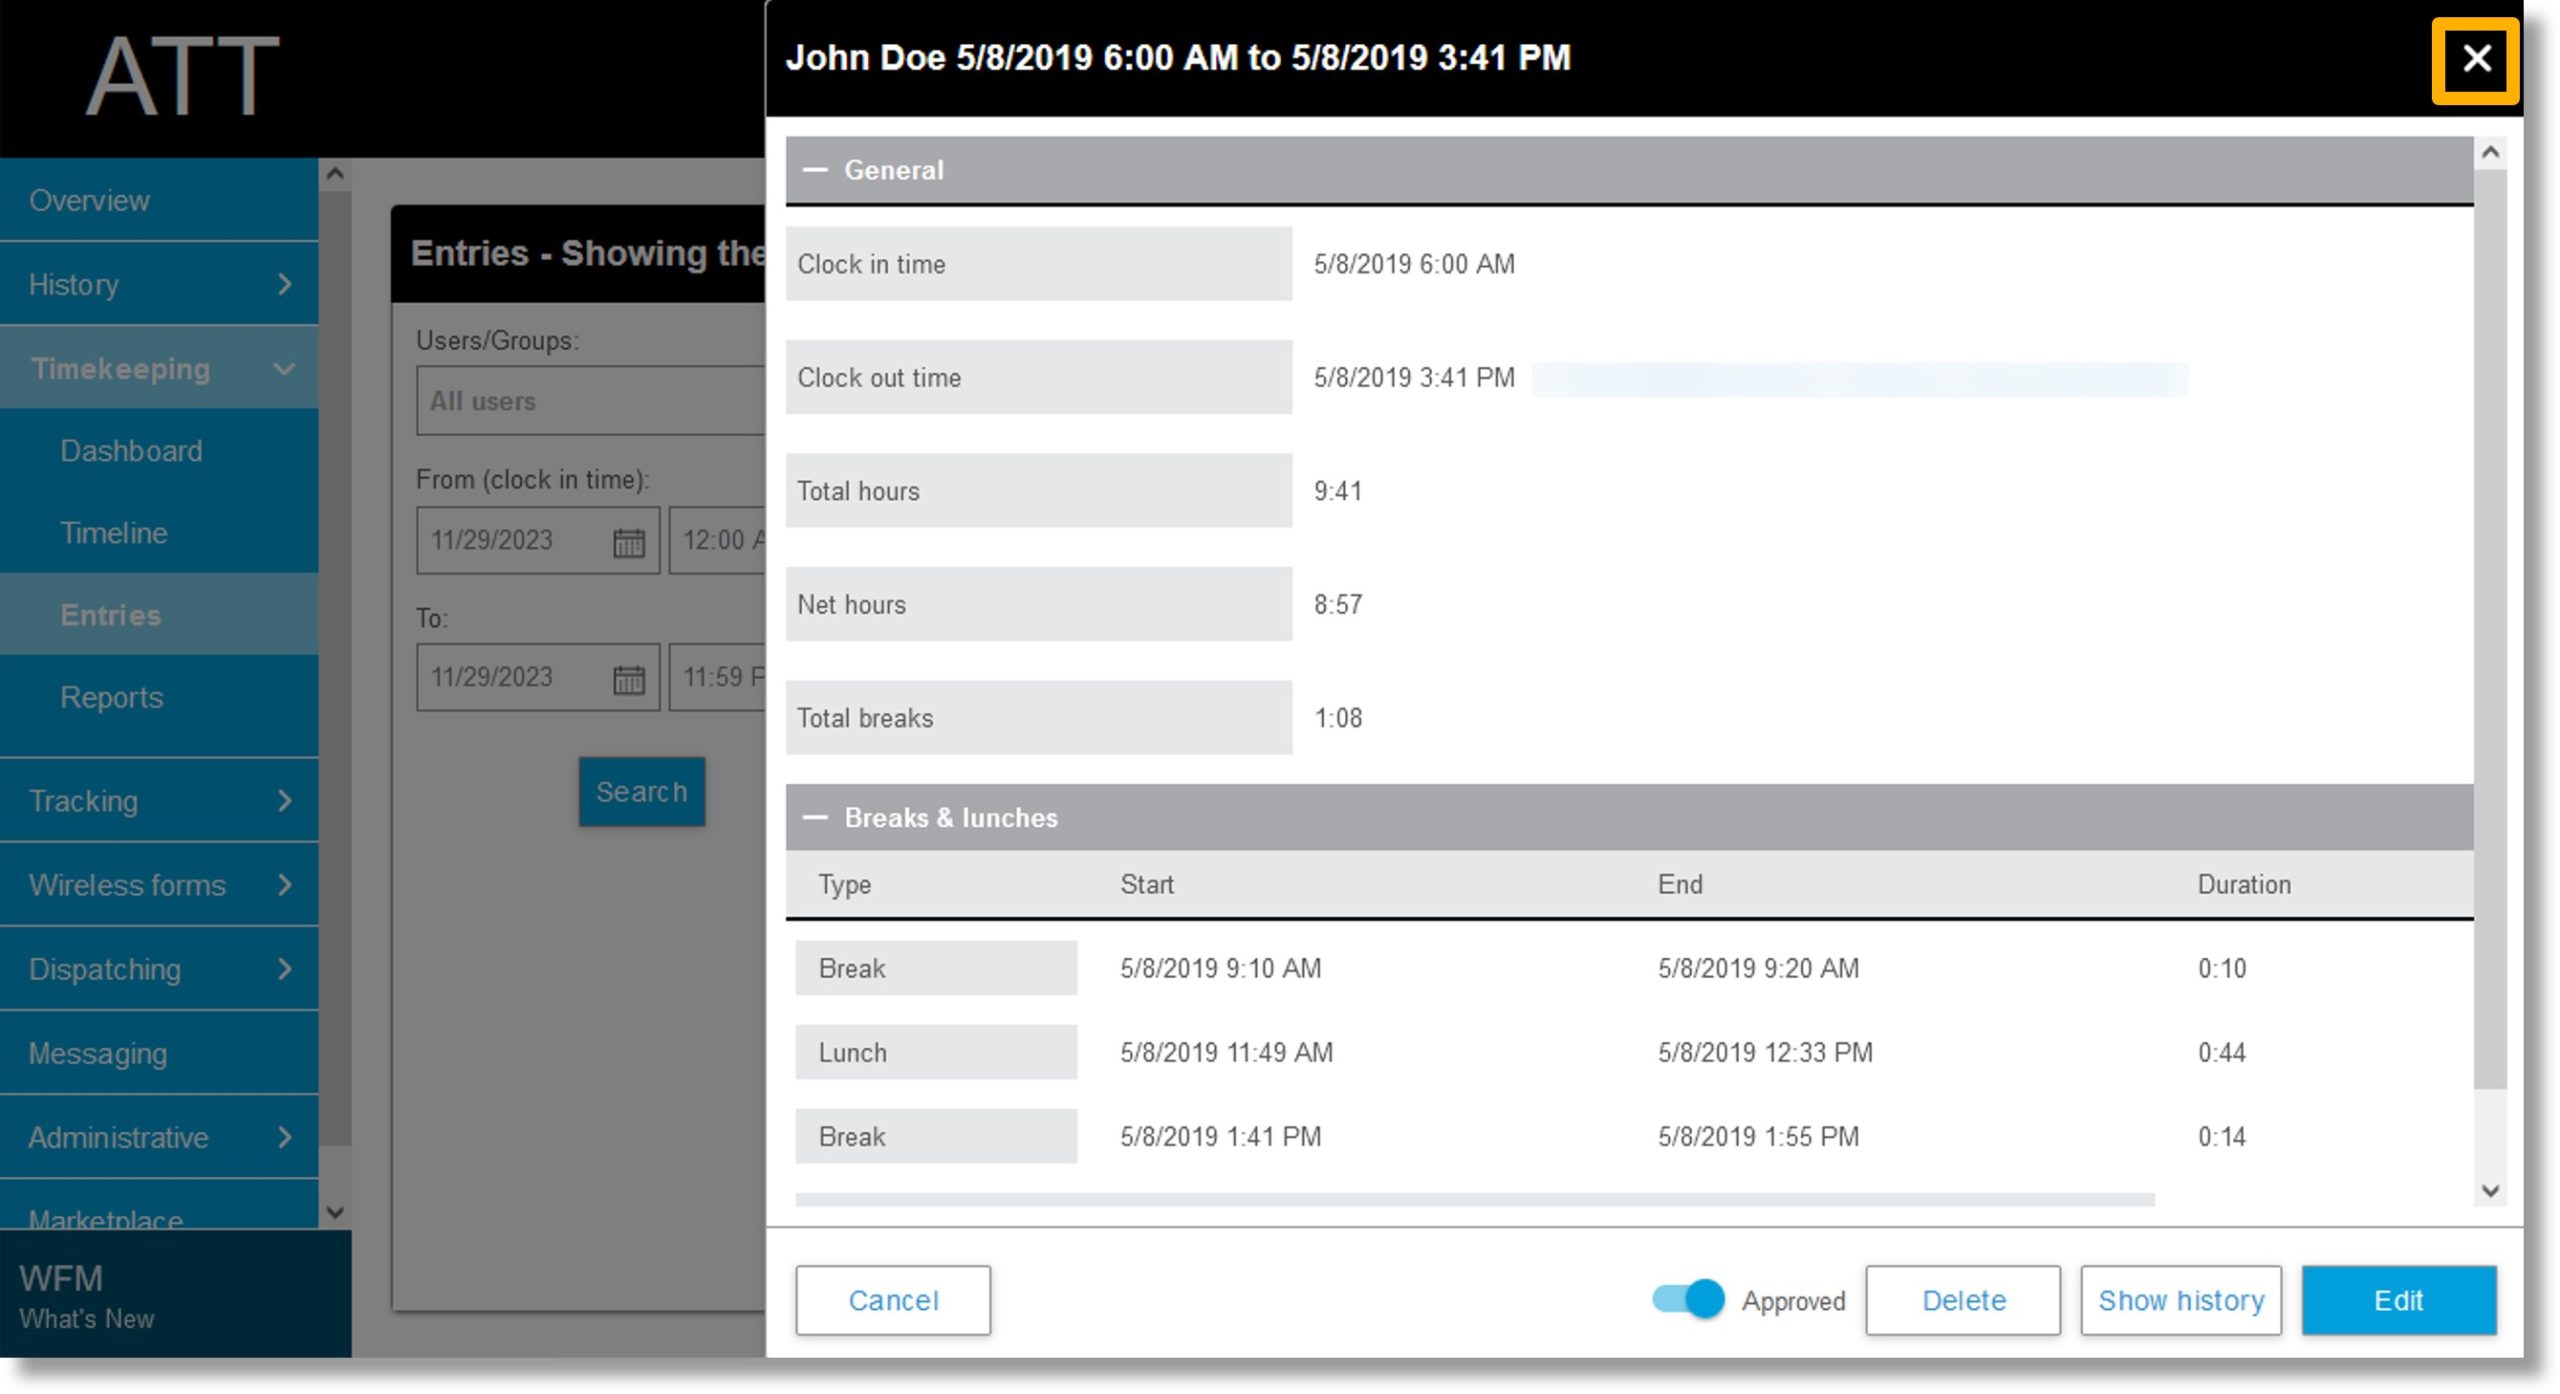Click the Delete button

[1963, 1300]
